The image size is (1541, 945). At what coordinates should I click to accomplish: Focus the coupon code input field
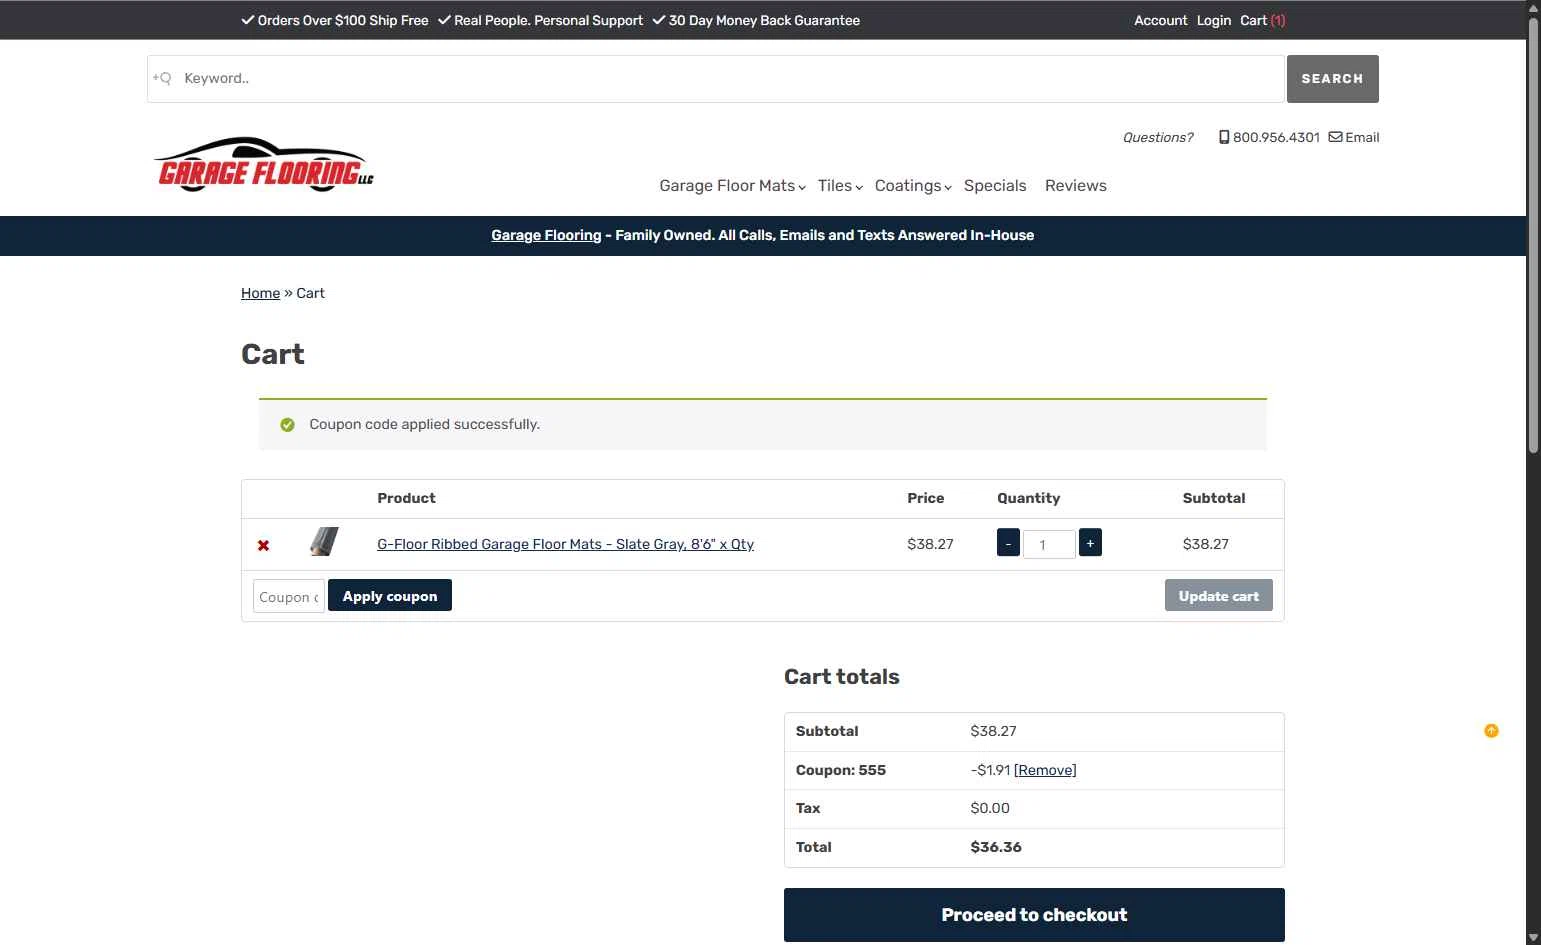click(x=289, y=596)
